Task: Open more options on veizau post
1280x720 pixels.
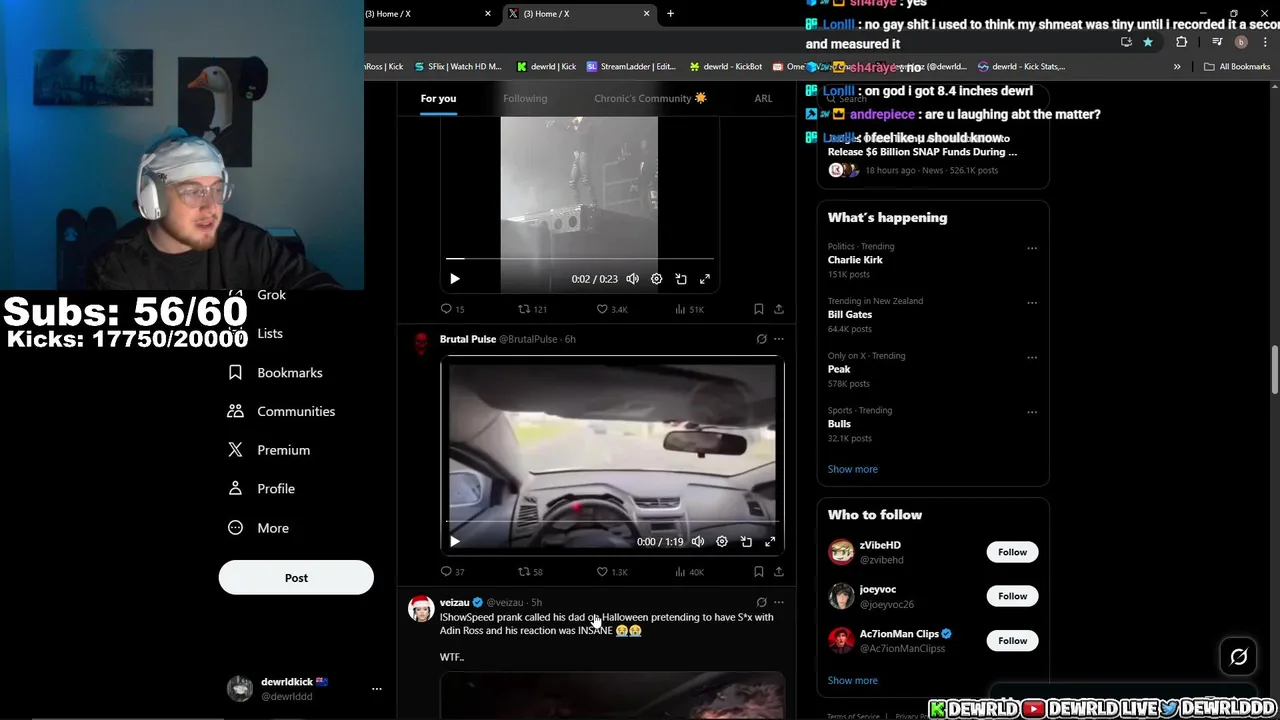Action: pos(779,602)
